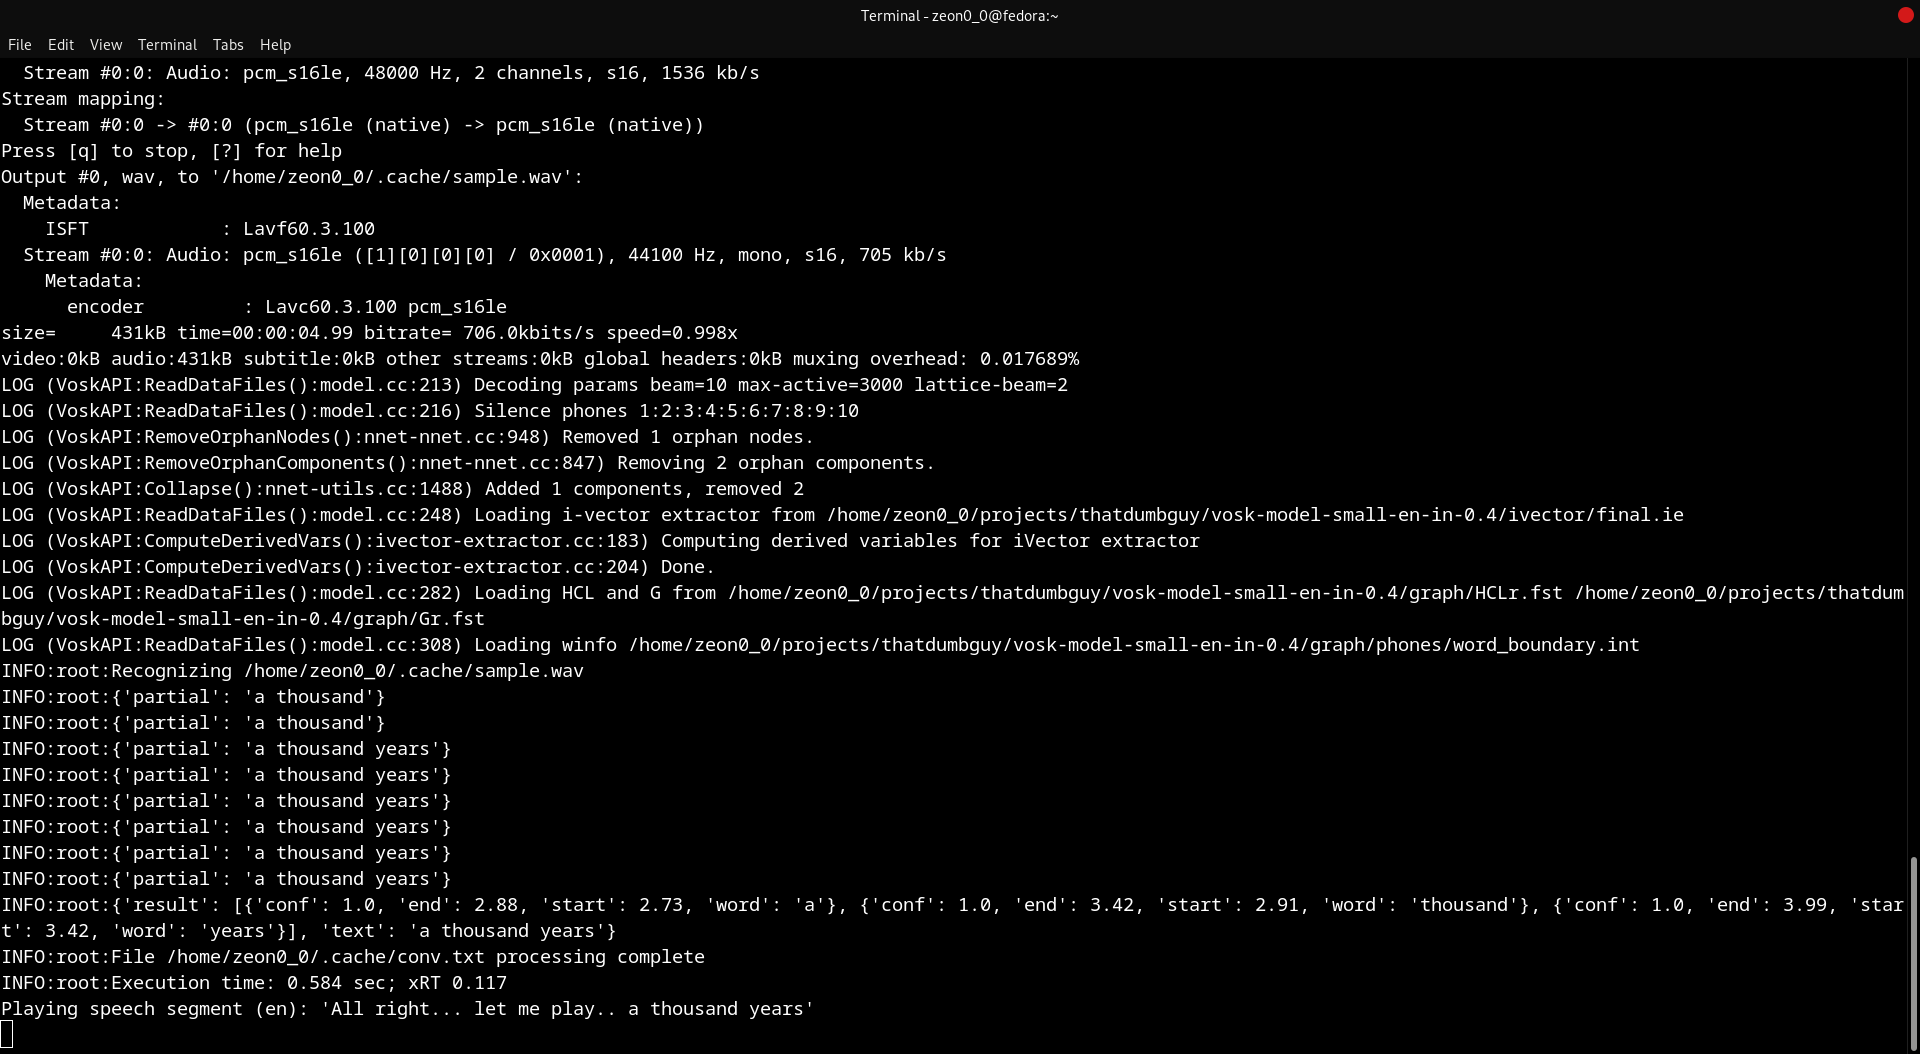Click the 'word_boundary.int' path text
Image resolution: width=1920 pixels, height=1054 pixels.
[1546, 645]
